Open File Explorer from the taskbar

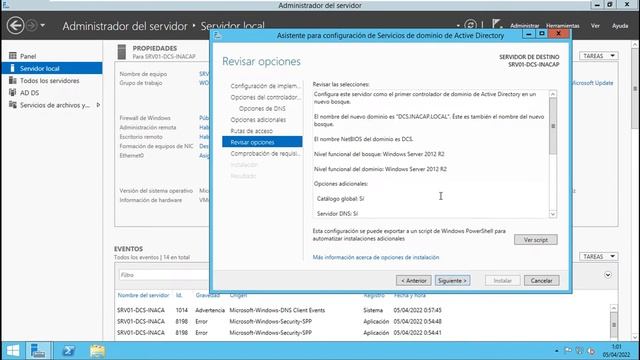point(97,351)
